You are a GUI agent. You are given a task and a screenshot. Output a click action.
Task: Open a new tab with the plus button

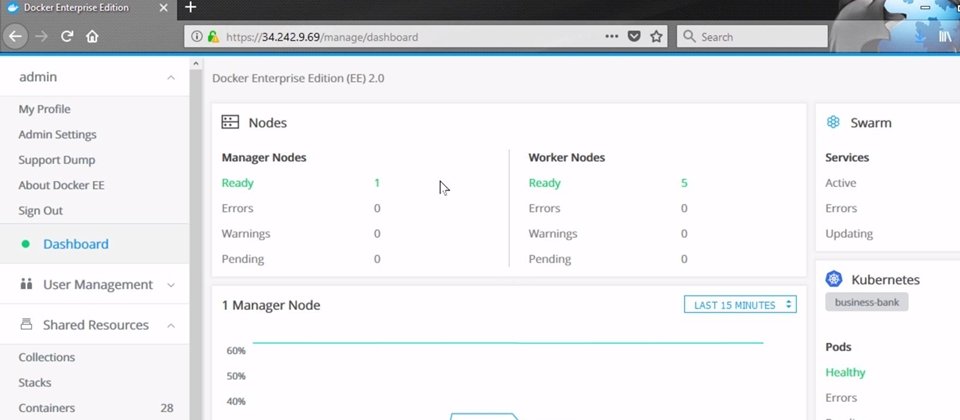tap(190, 7)
